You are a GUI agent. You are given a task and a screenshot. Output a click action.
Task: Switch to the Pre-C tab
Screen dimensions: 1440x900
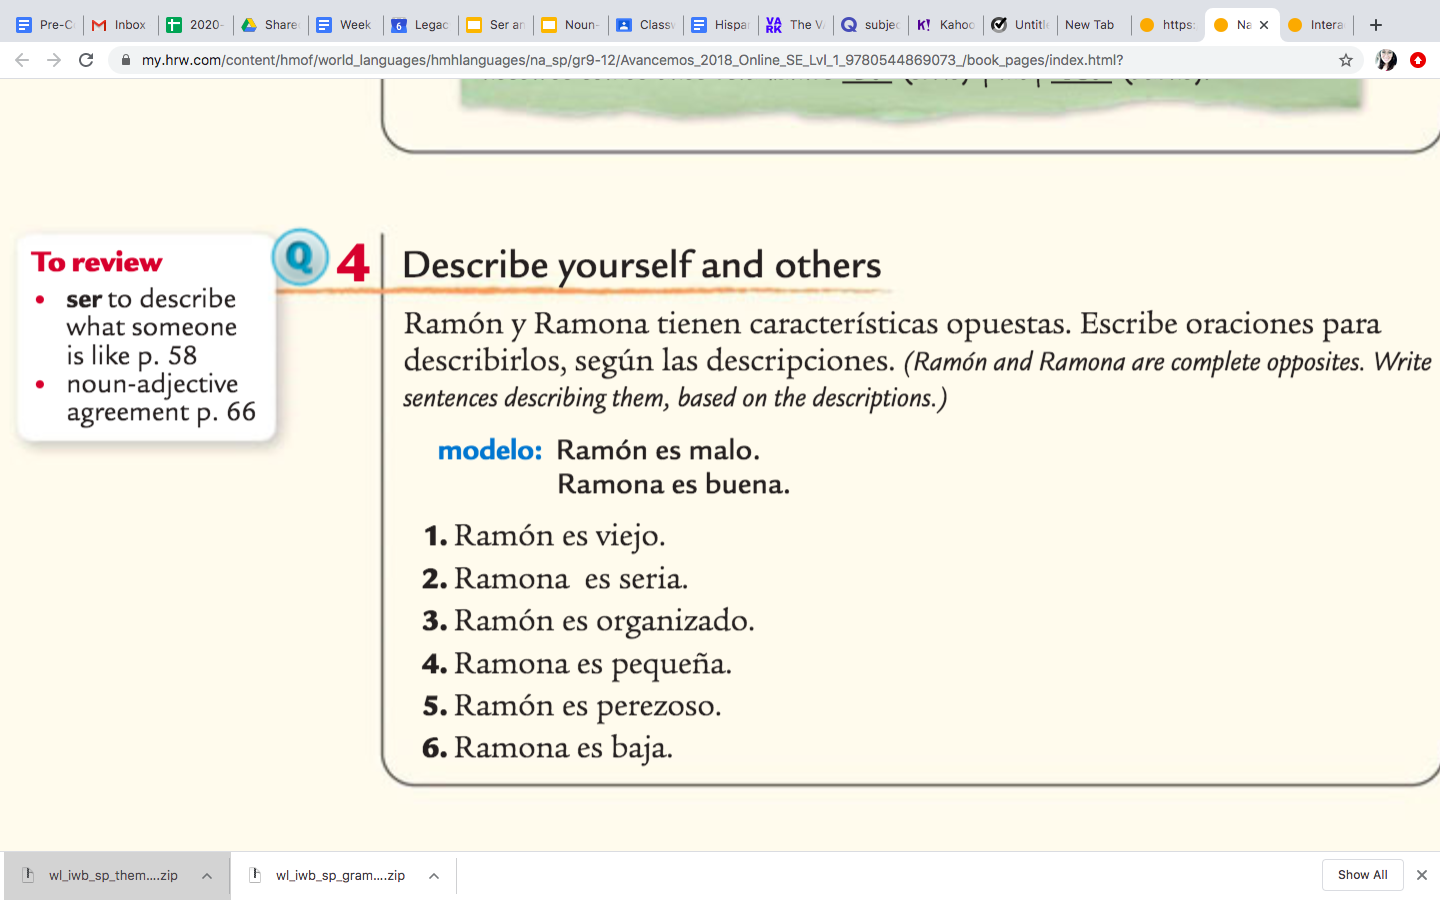point(45,25)
